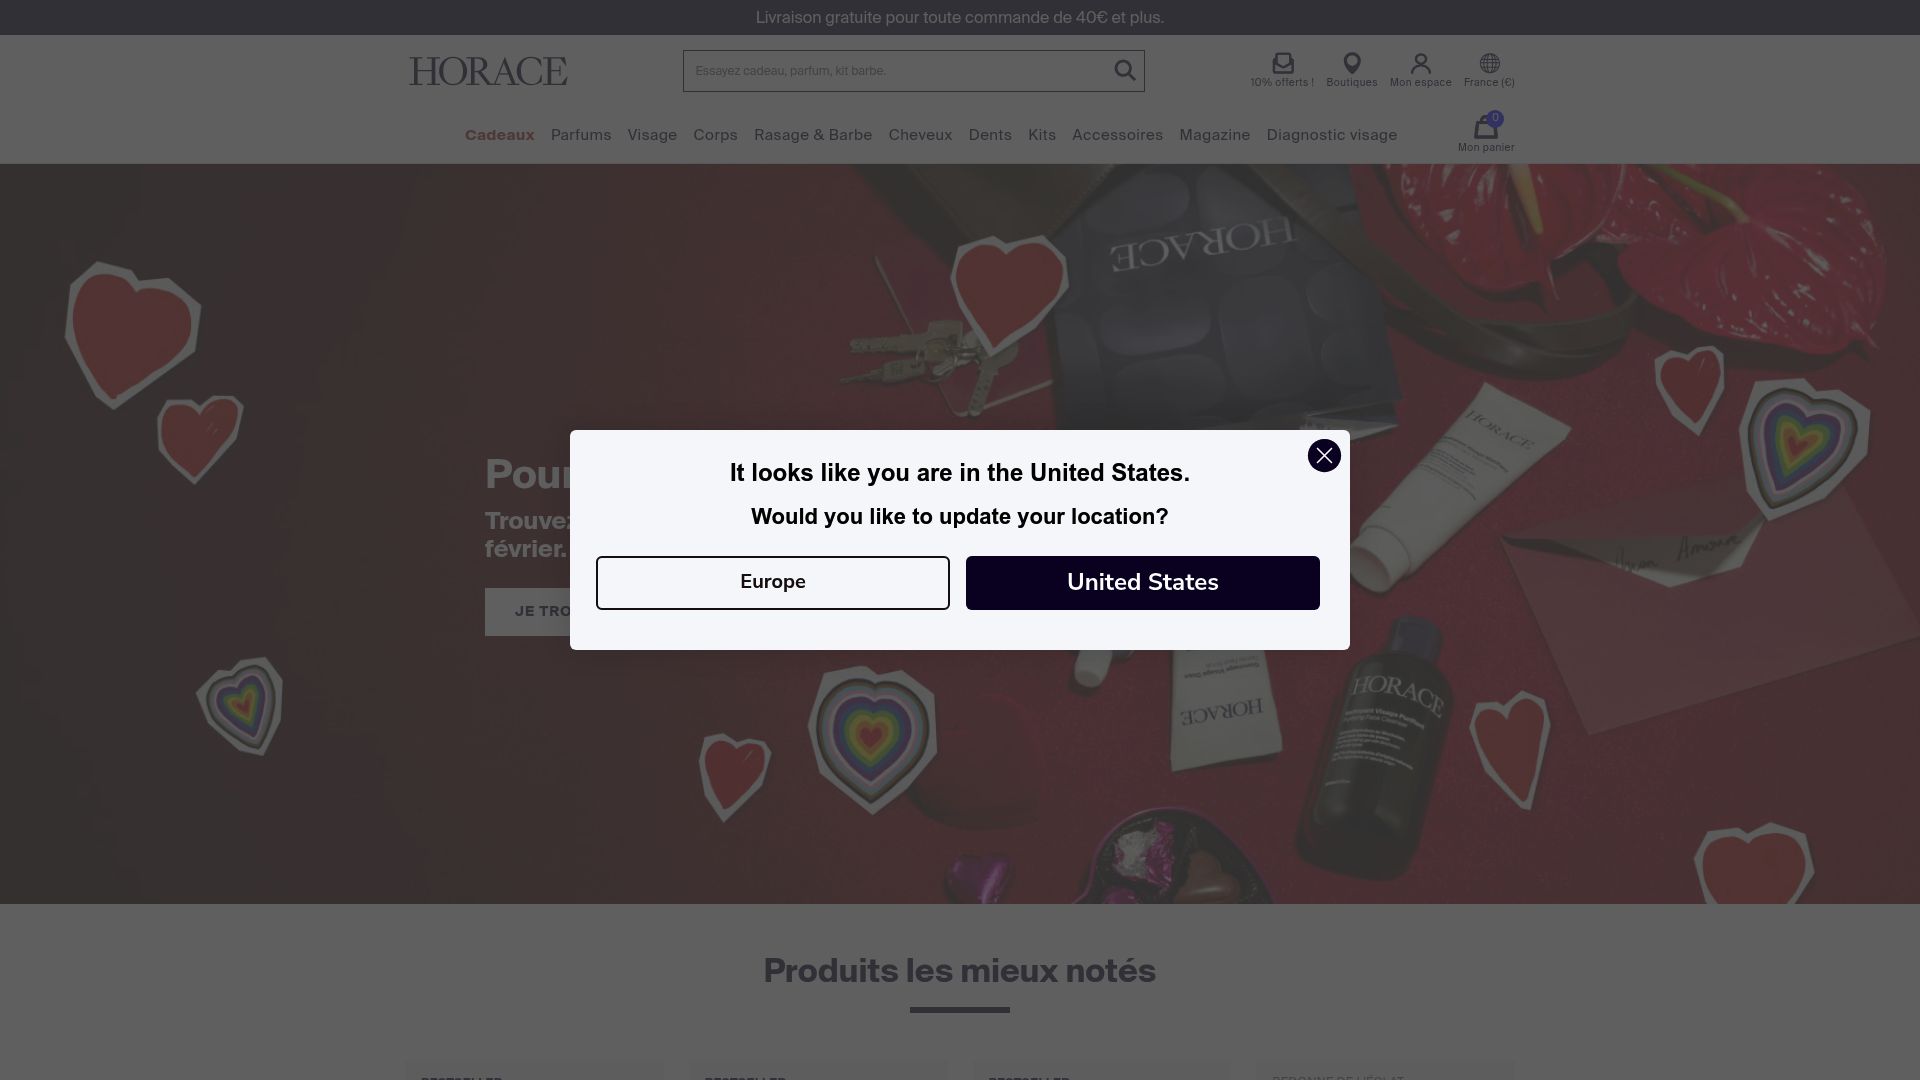Click the search magnifier icon

pyautogui.click(x=1125, y=70)
